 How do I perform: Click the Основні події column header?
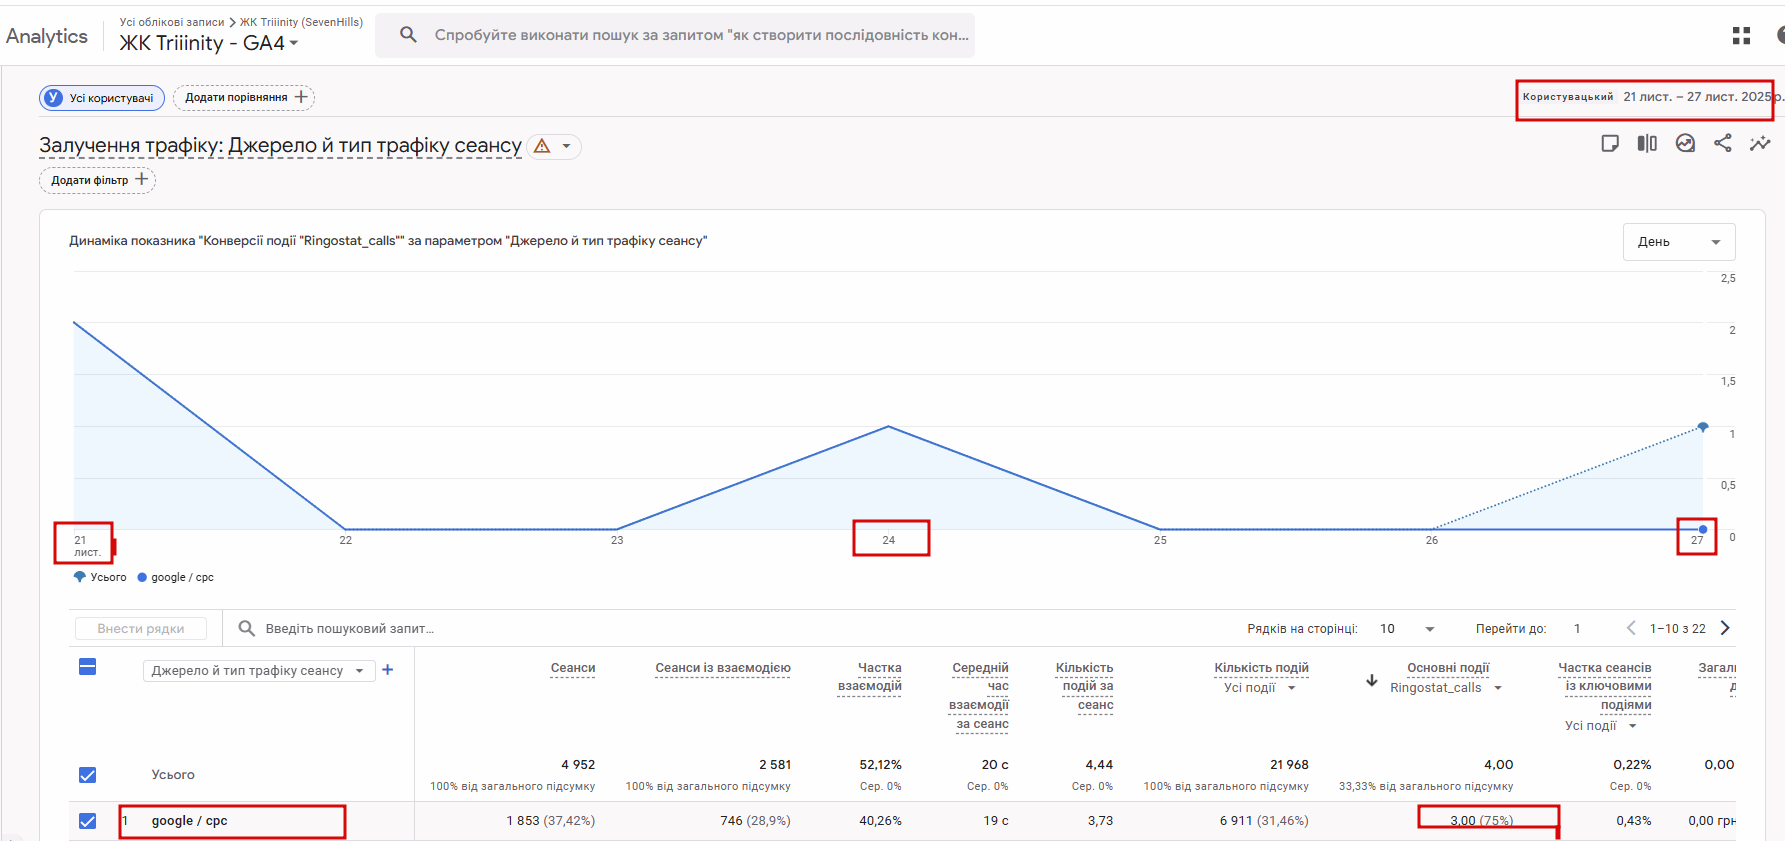coord(1448,668)
